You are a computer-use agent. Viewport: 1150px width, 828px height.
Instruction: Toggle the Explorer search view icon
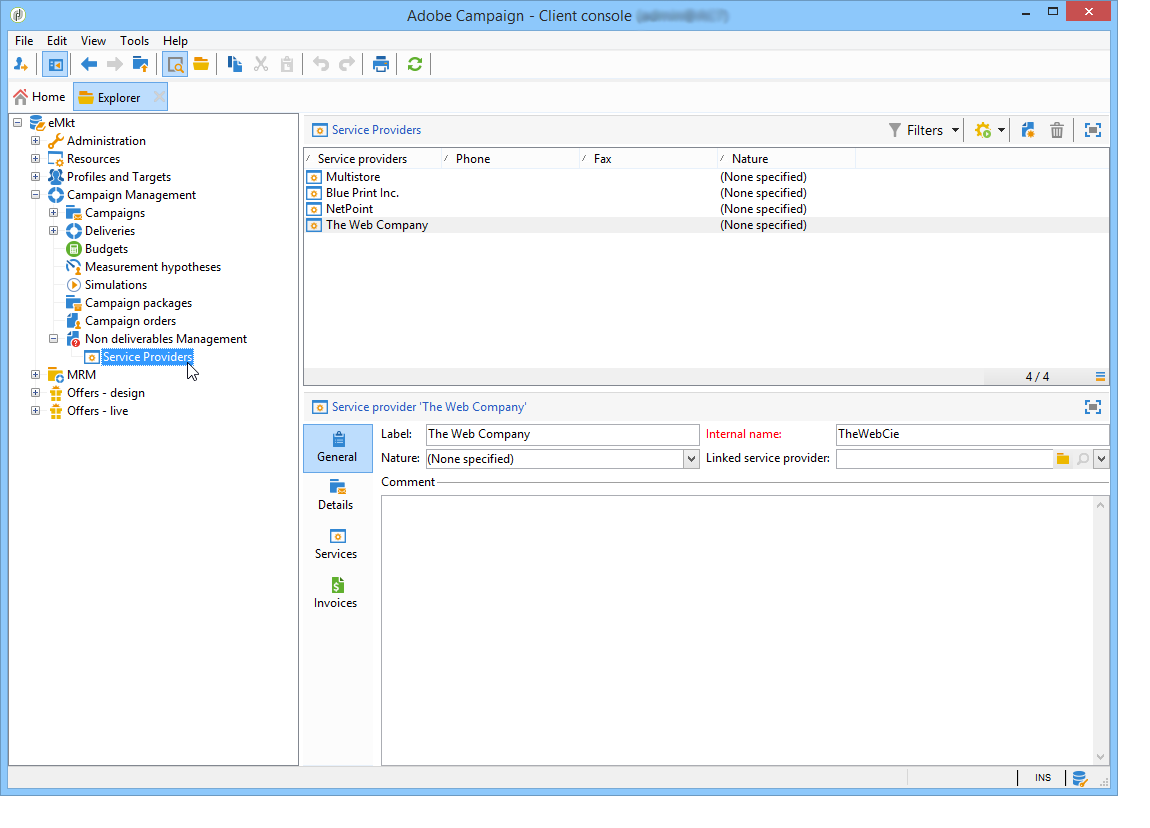[x=175, y=65]
